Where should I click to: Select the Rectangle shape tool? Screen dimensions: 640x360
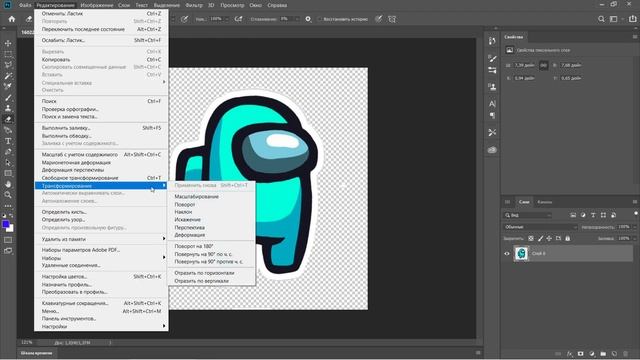[x=8, y=173]
